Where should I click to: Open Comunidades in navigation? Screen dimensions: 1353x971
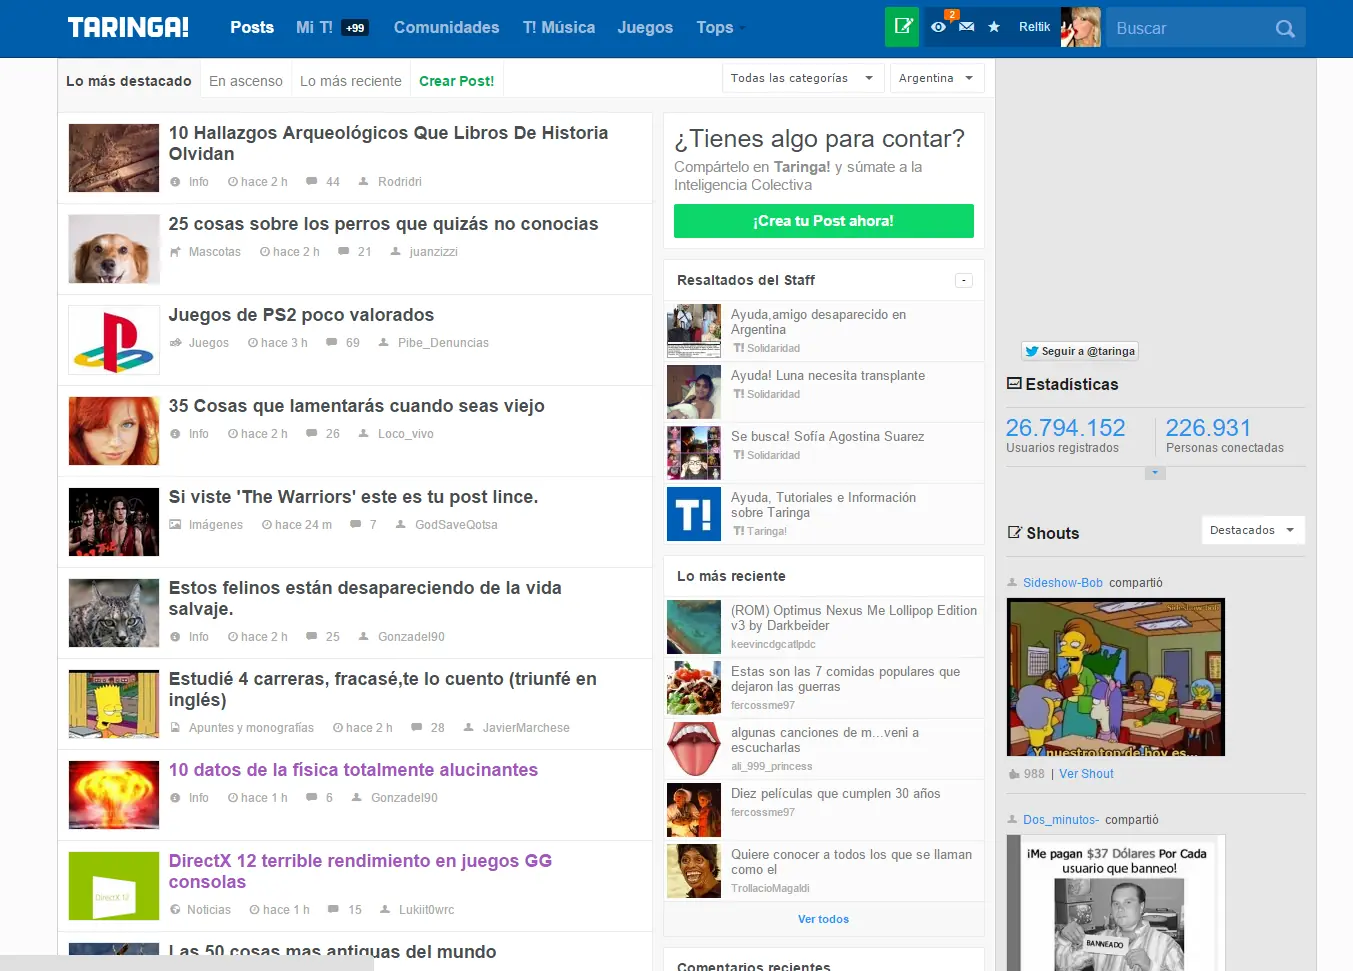click(446, 27)
